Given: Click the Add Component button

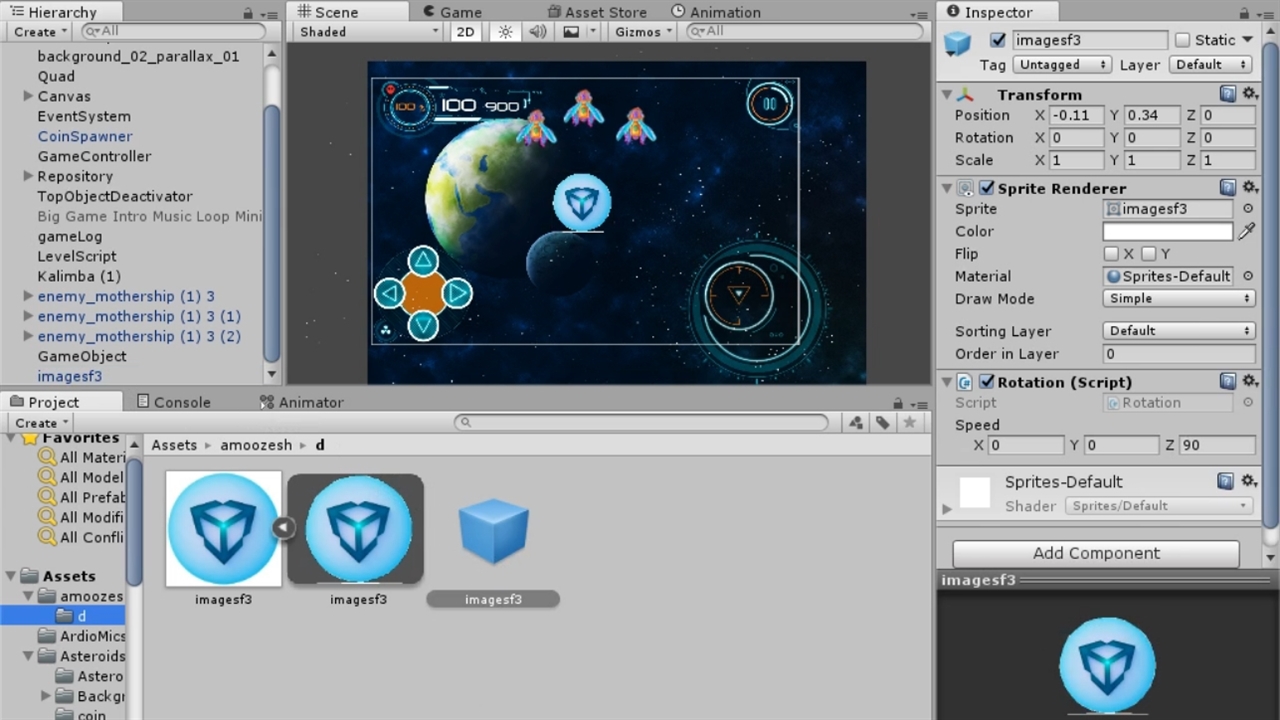Looking at the screenshot, I should (1096, 553).
